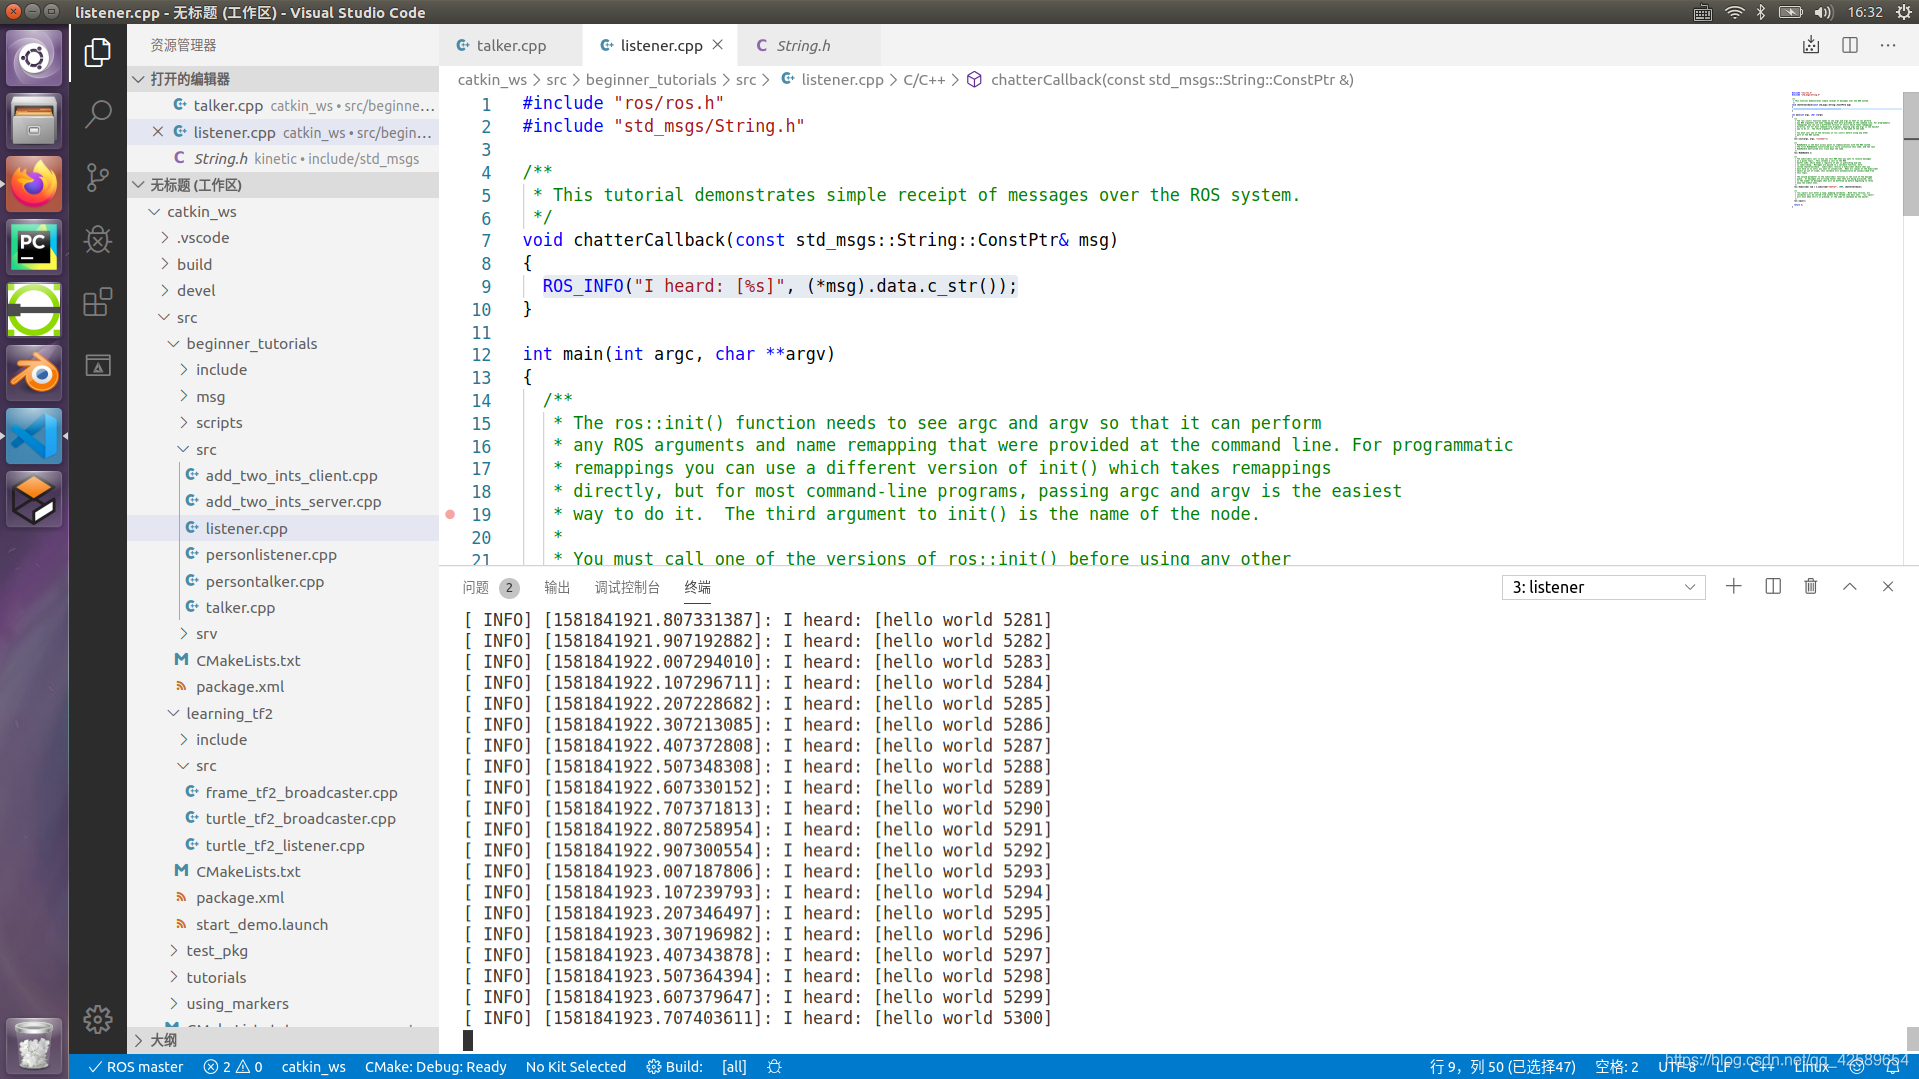Click 'CMake: Debug: Ready' status item

[435, 1067]
